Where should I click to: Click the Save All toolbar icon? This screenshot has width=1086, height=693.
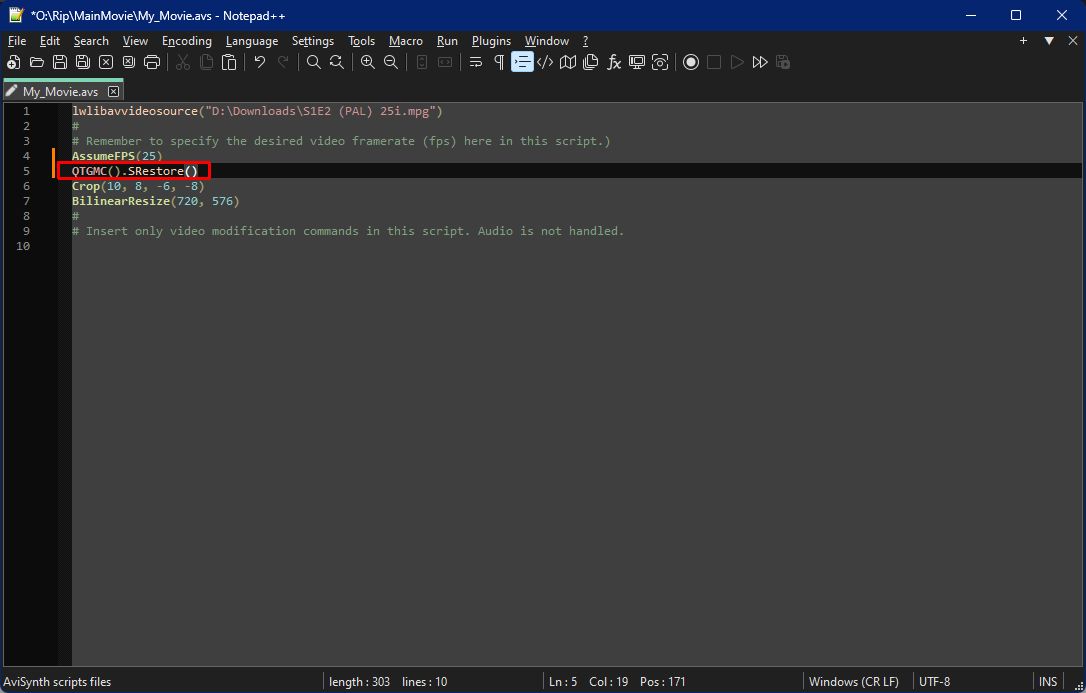tap(83, 62)
